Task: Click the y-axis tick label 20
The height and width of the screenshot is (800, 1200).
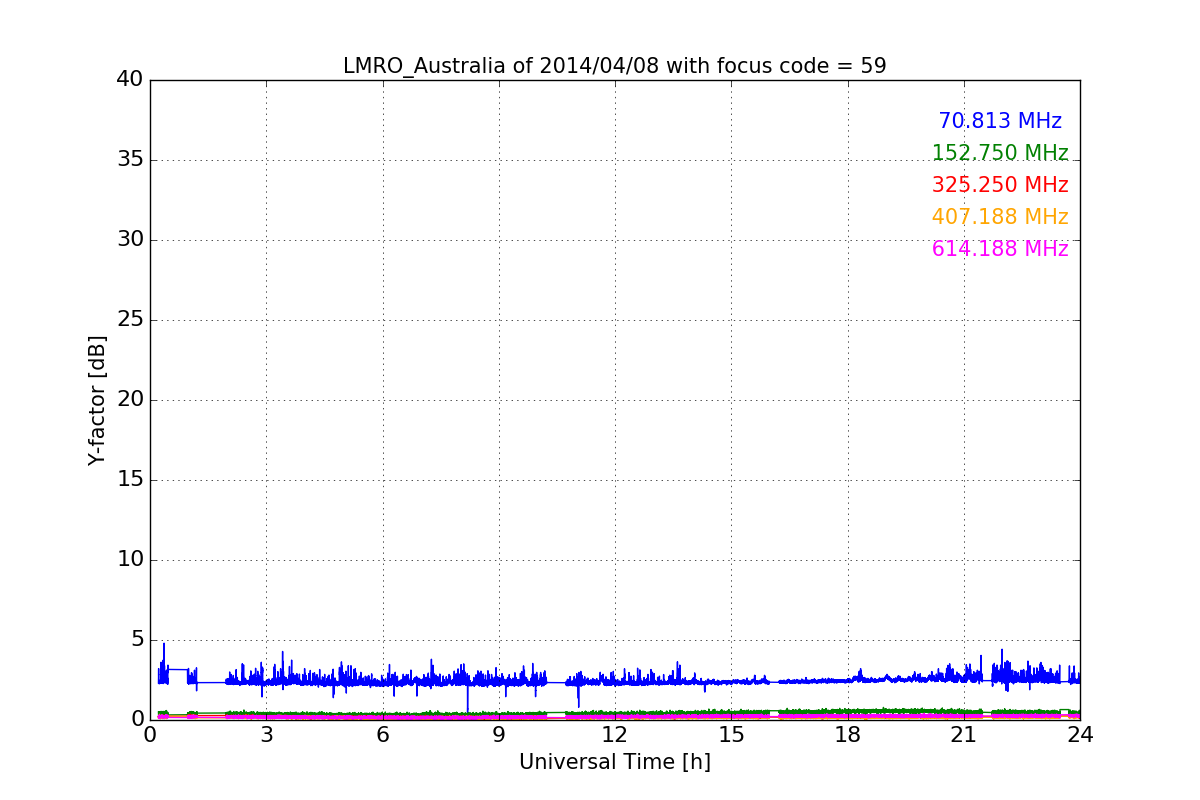Action: (130, 400)
